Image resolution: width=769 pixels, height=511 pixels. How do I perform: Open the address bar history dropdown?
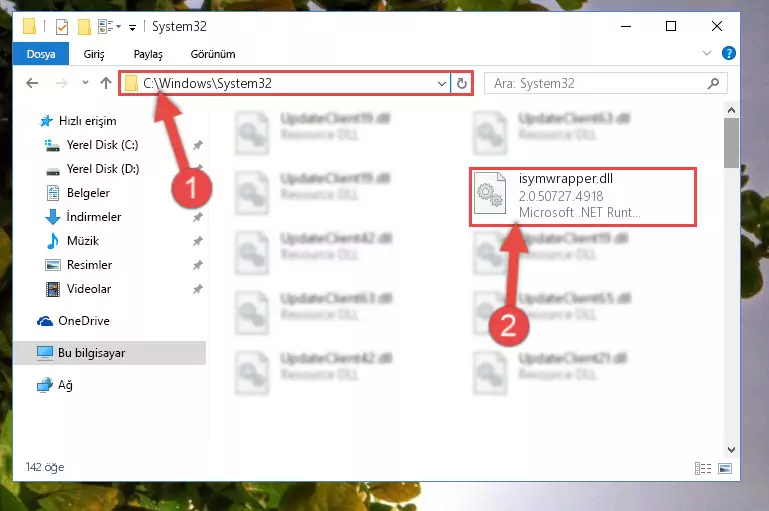point(441,83)
